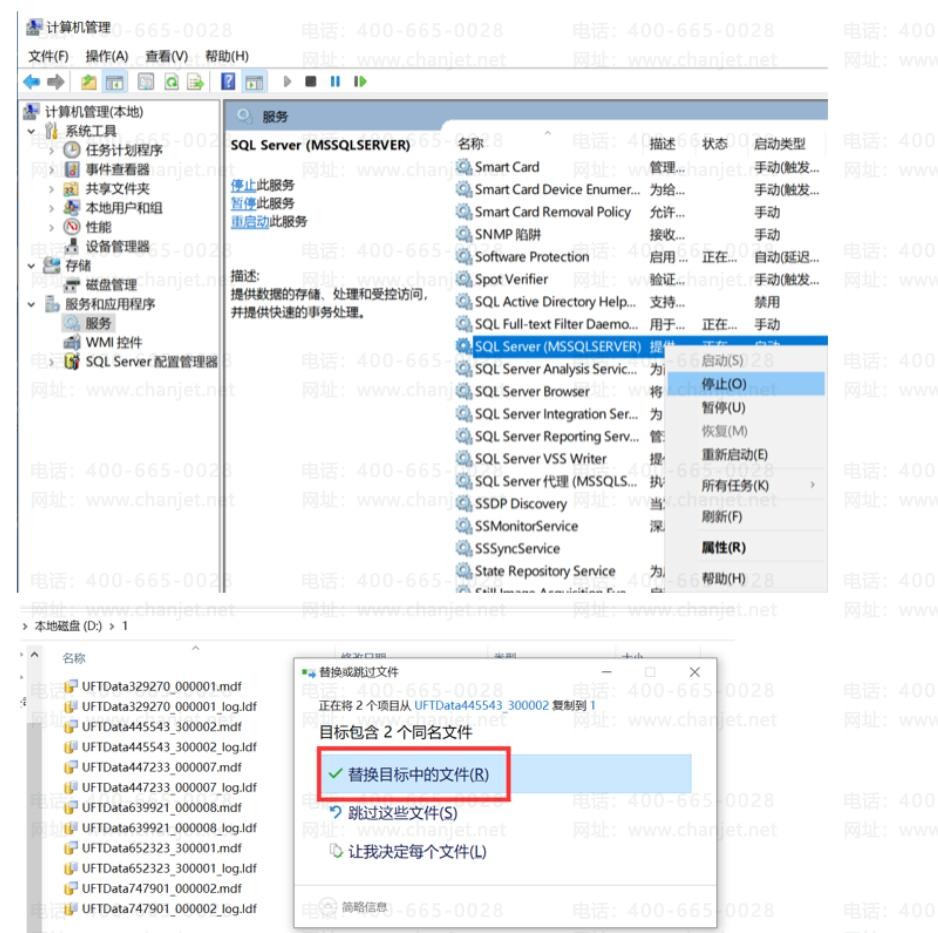Viewport: 938px width, 933px height.
Task: Choose 停止(O) in the context menu
Action: (x=746, y=383)
